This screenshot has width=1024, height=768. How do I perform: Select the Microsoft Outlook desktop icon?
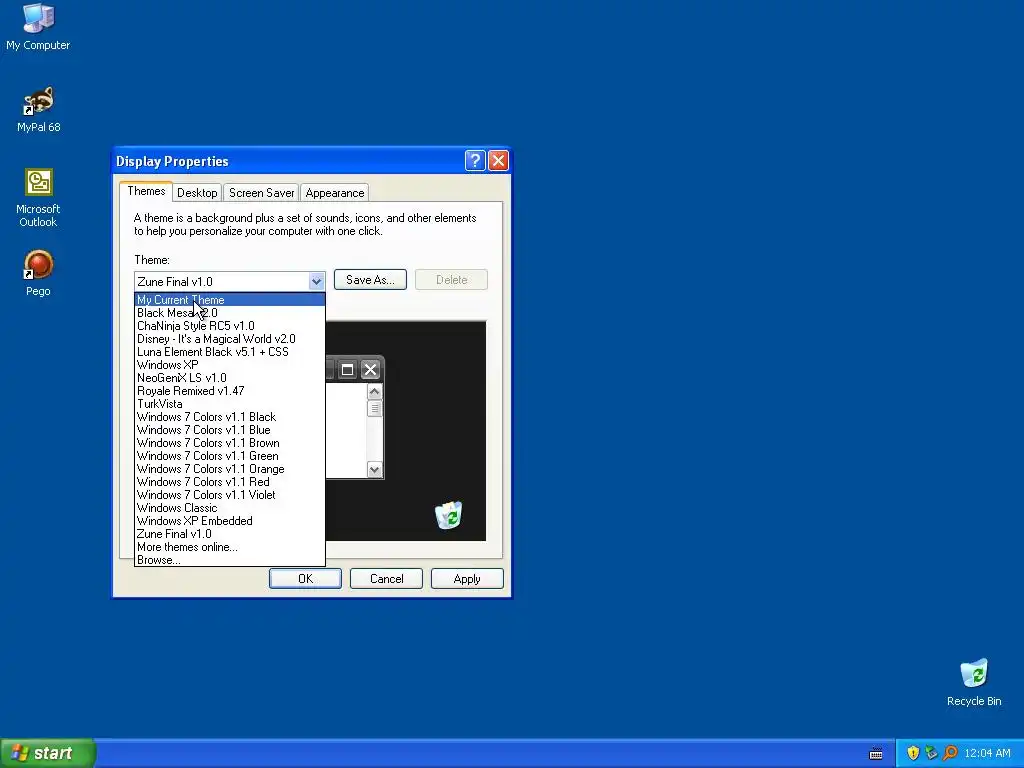pos(38,199)
